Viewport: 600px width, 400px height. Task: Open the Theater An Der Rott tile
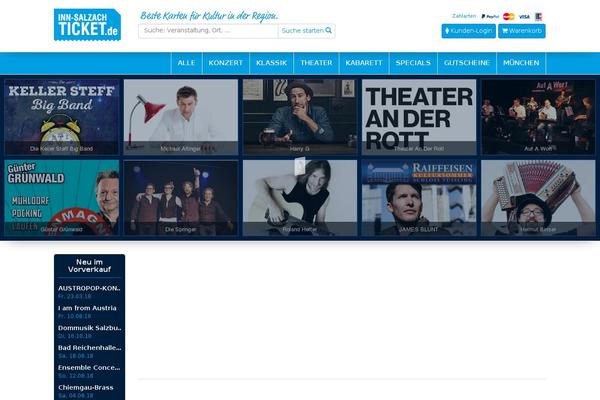419,117
